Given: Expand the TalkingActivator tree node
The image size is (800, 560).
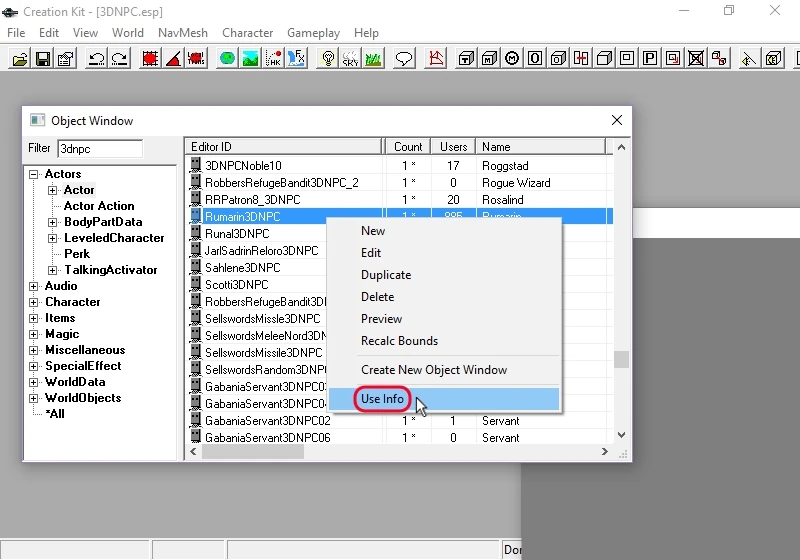Looking at the screenshot, I should [x=53, y=270].
